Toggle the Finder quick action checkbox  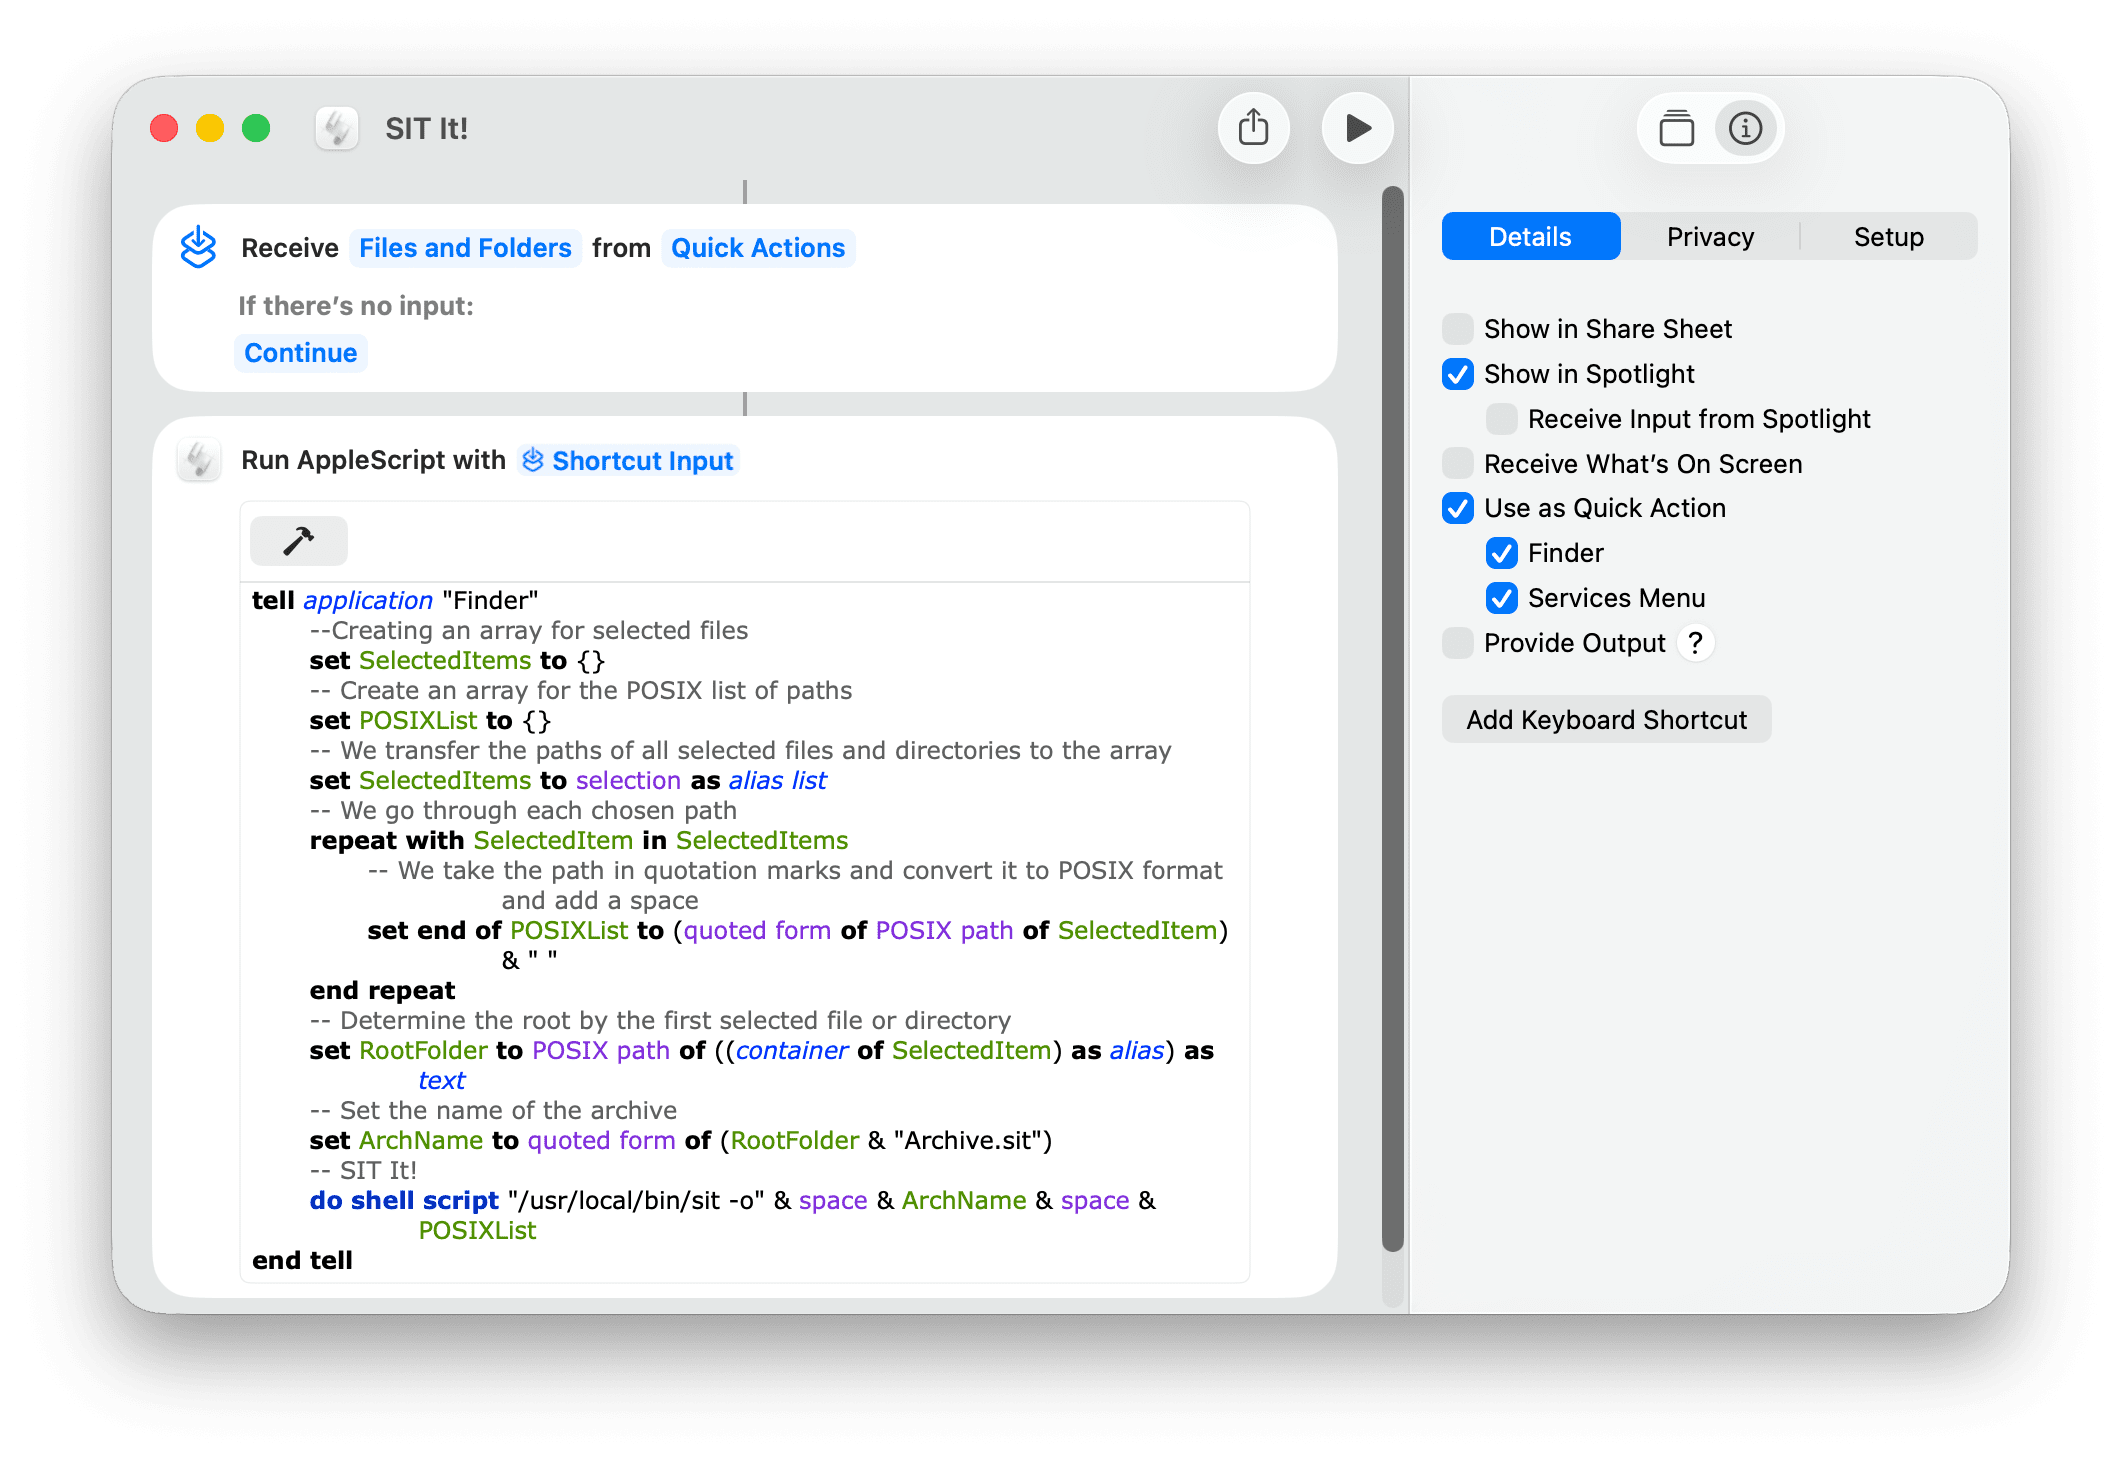pyautogui.click(x=1501, y=553)
